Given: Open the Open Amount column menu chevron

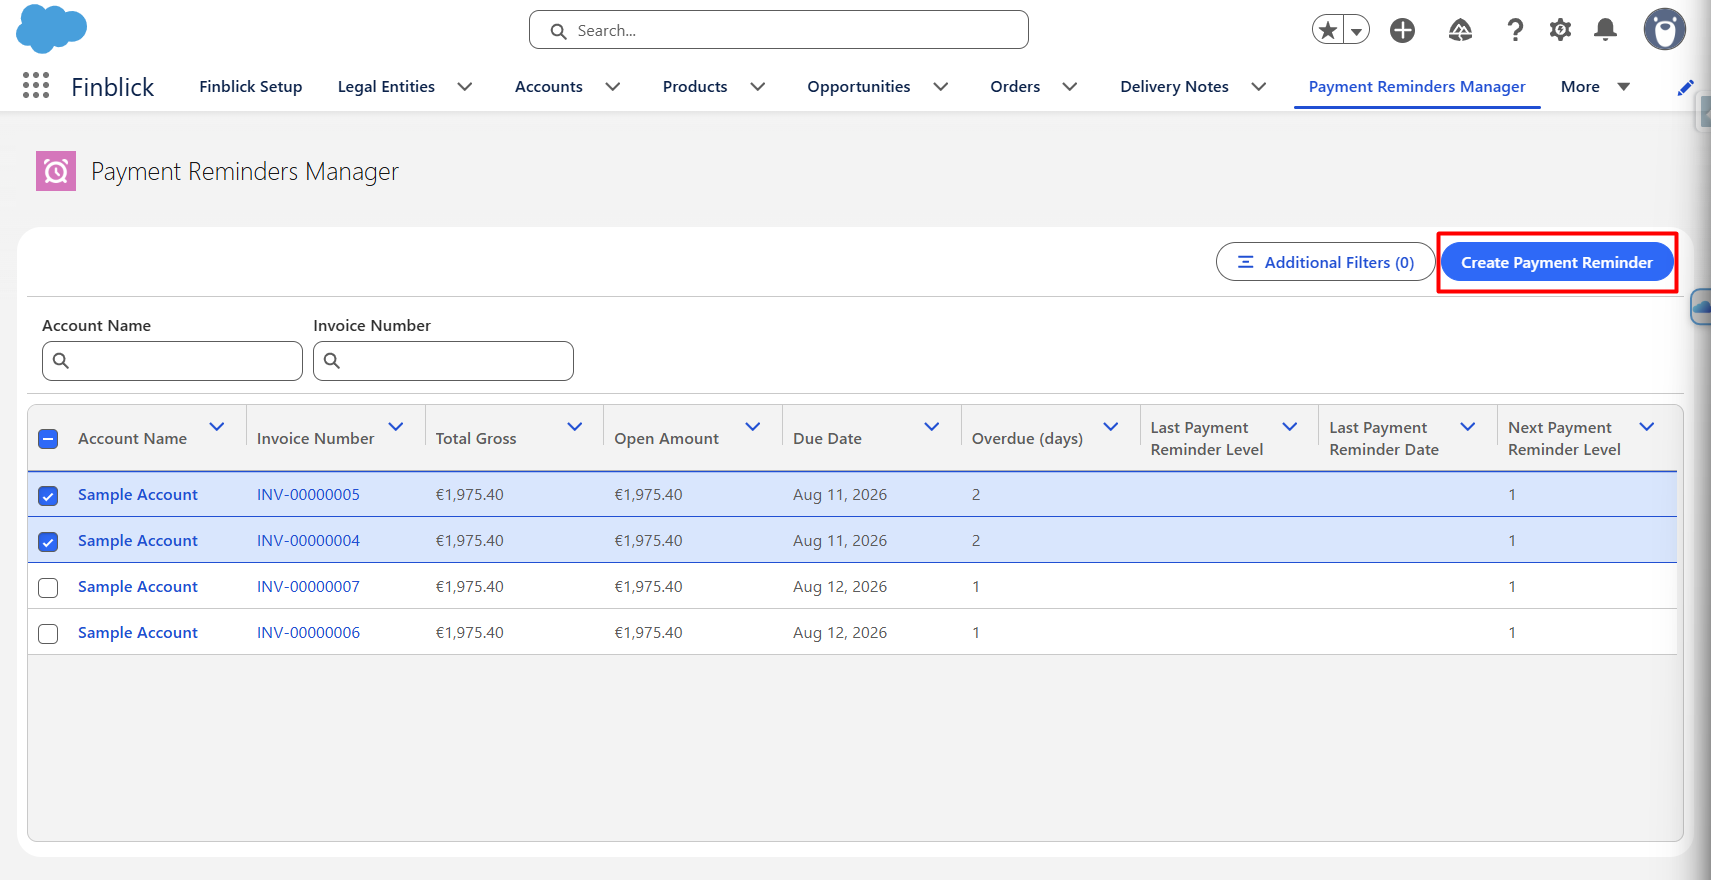Looking at the screenshot, I should 753,427.
